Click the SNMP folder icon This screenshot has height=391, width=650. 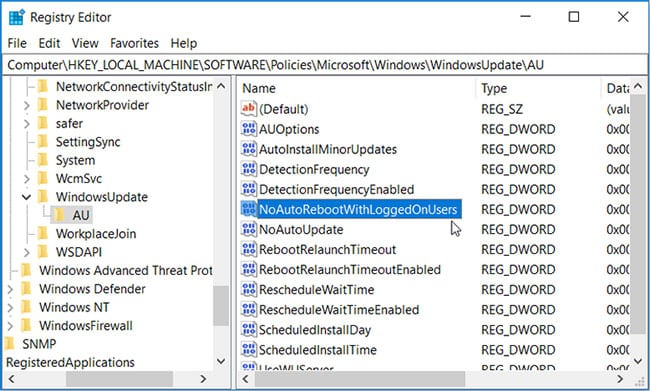(x=10, y=344)
